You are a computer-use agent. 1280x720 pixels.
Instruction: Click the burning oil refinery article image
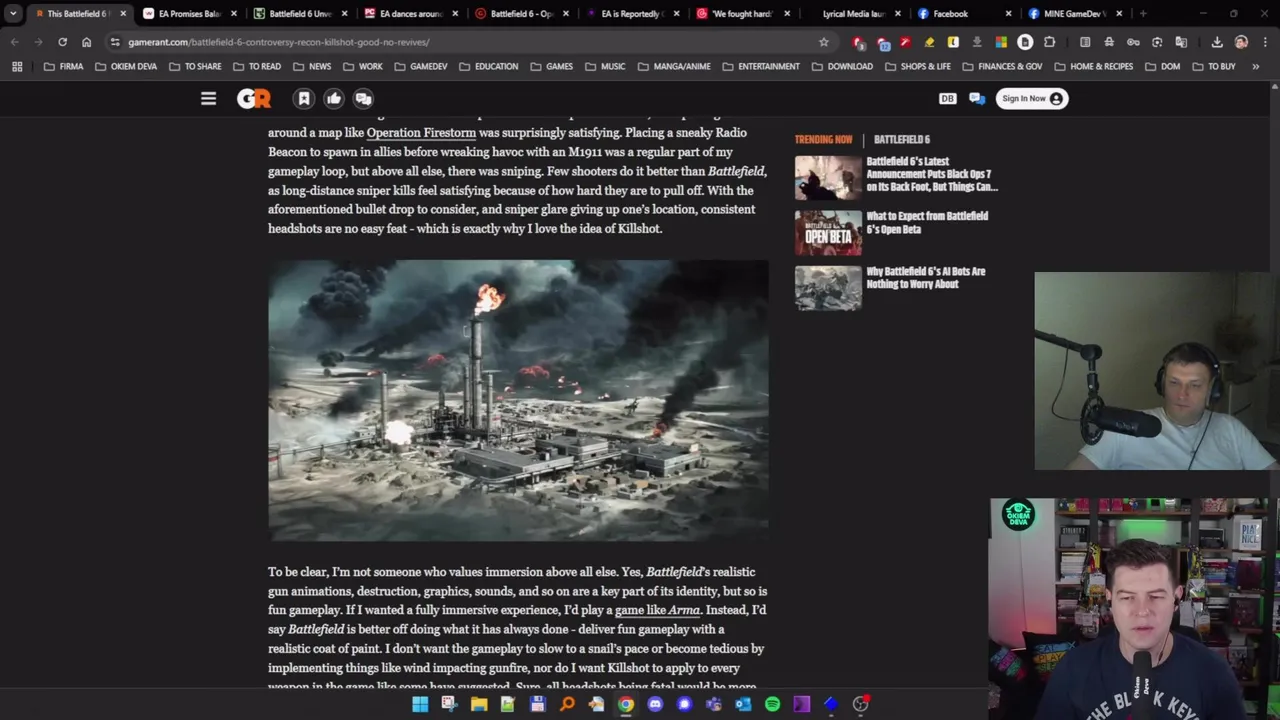[x=518, y=400]
